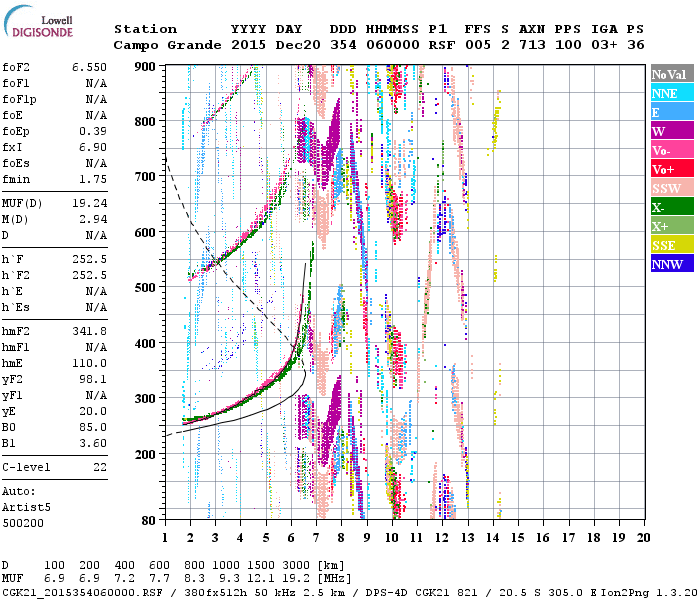Click the 80 km height axis label

pyautogui.click(x=149, y=520)
